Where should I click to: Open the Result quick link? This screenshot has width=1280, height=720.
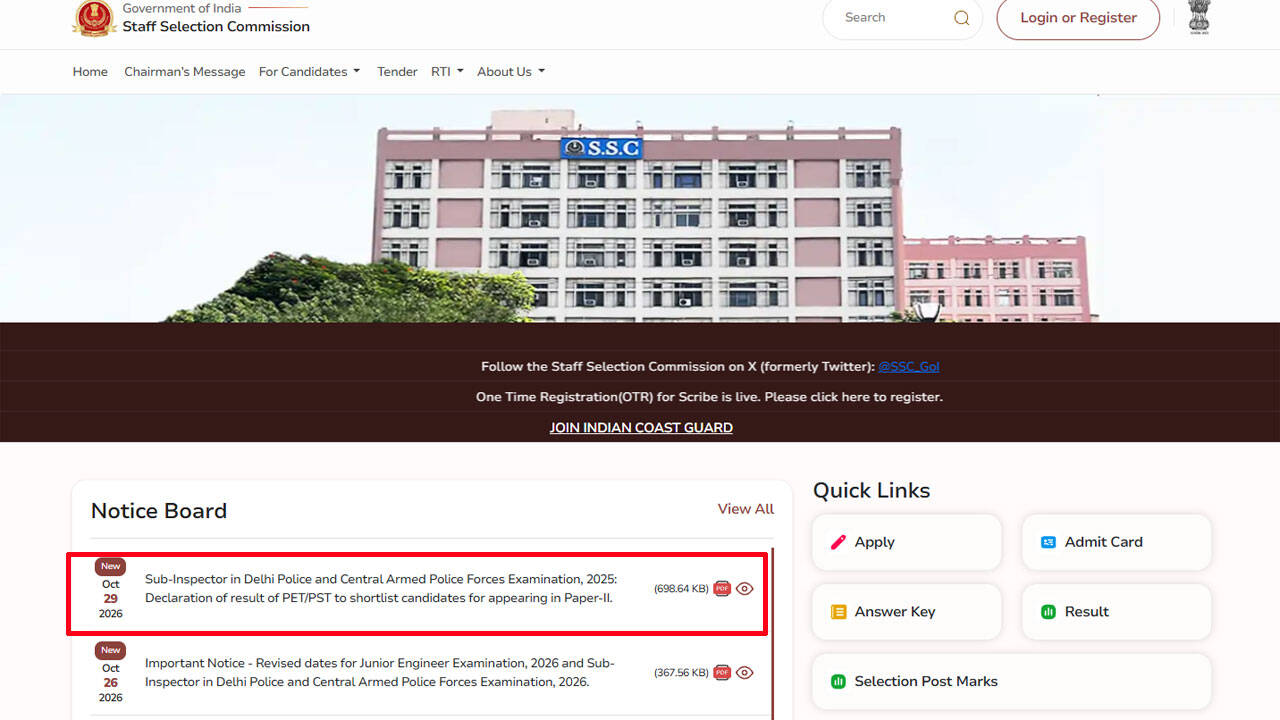(x=1116, y=612)
